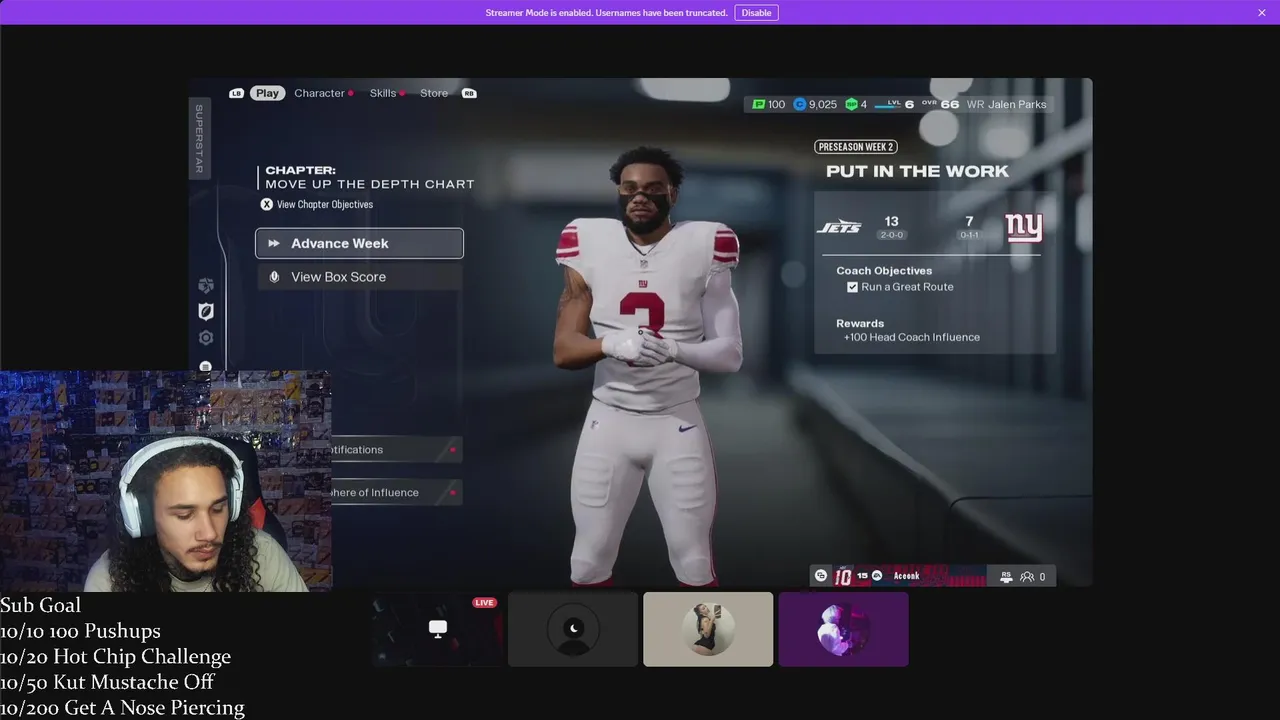
Task: Click the Jets 2-0-0 record
Action: click(x=891, y=235)
